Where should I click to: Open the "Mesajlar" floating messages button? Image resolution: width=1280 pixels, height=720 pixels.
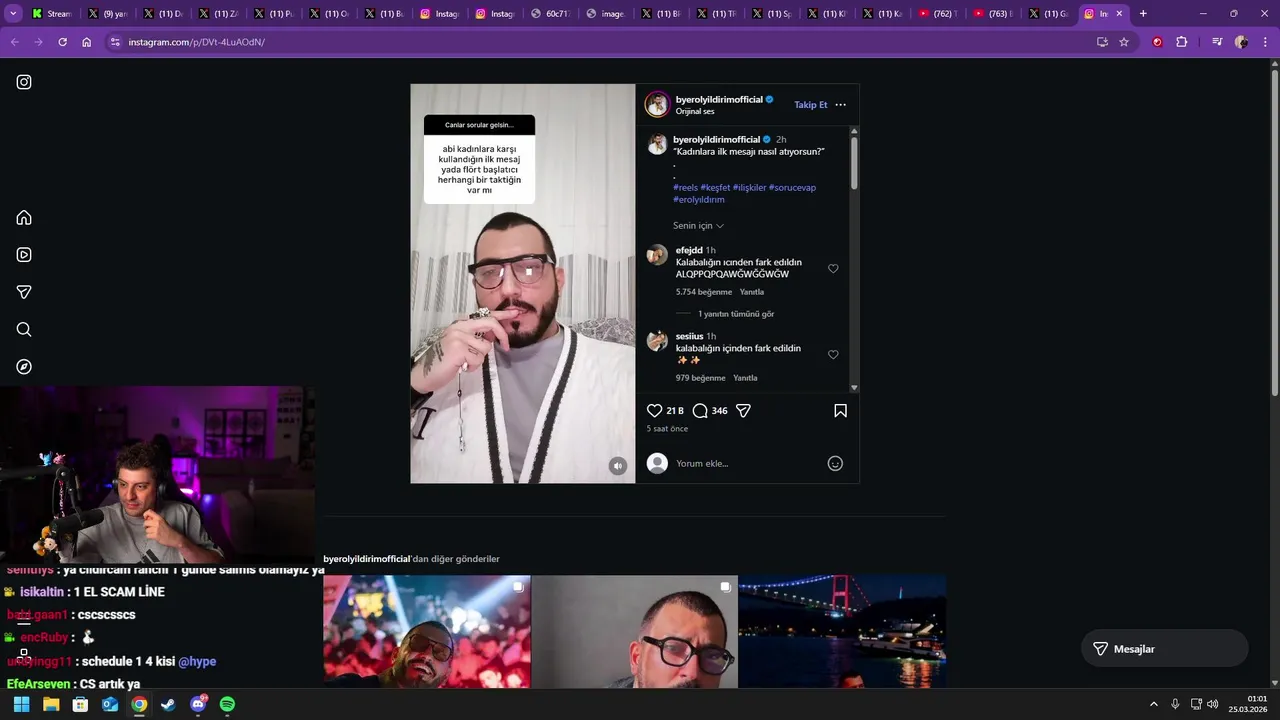[x=1164, y=649]
